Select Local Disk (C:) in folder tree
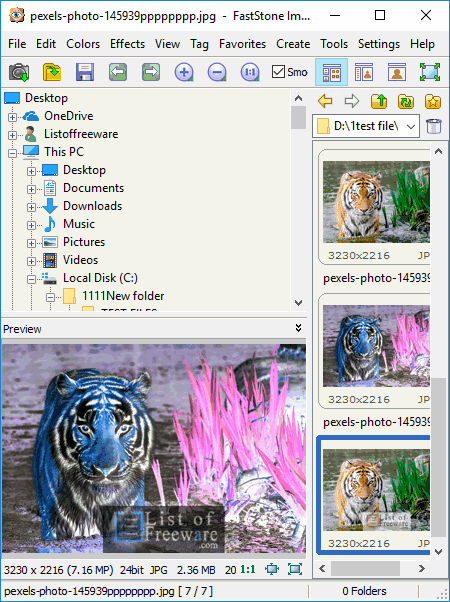Image resolution: width=450 pixels, height=602 pixels. [100, 278]
